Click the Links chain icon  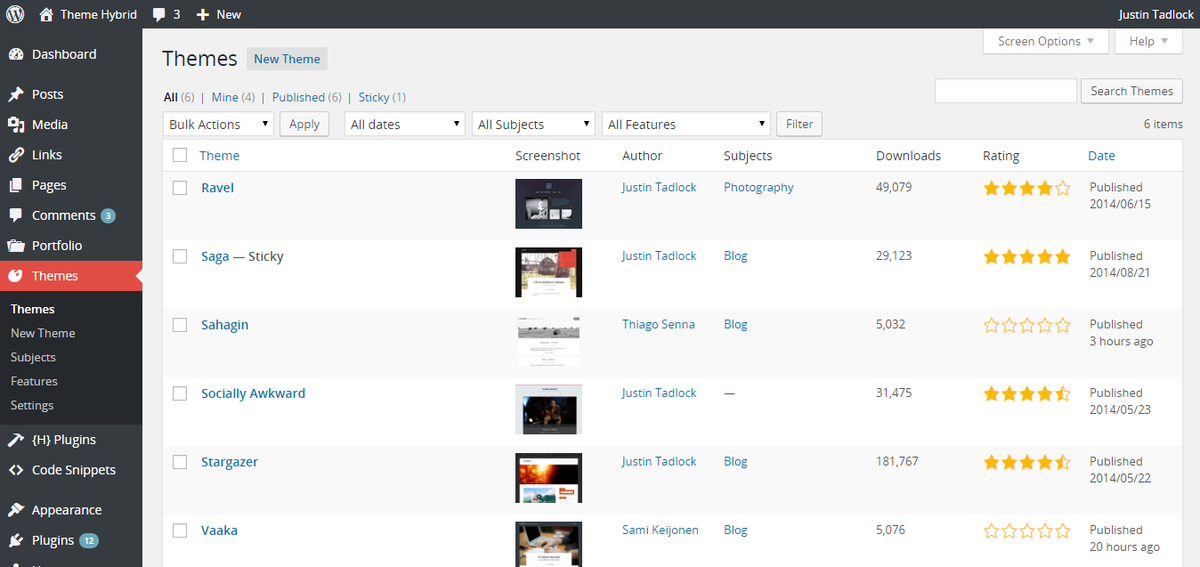click(x=16, y=155)
